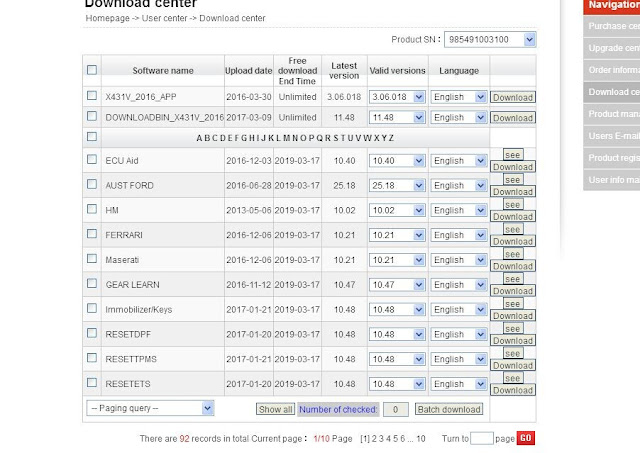Filter software by letter M
640x453 pixels.
286,138
